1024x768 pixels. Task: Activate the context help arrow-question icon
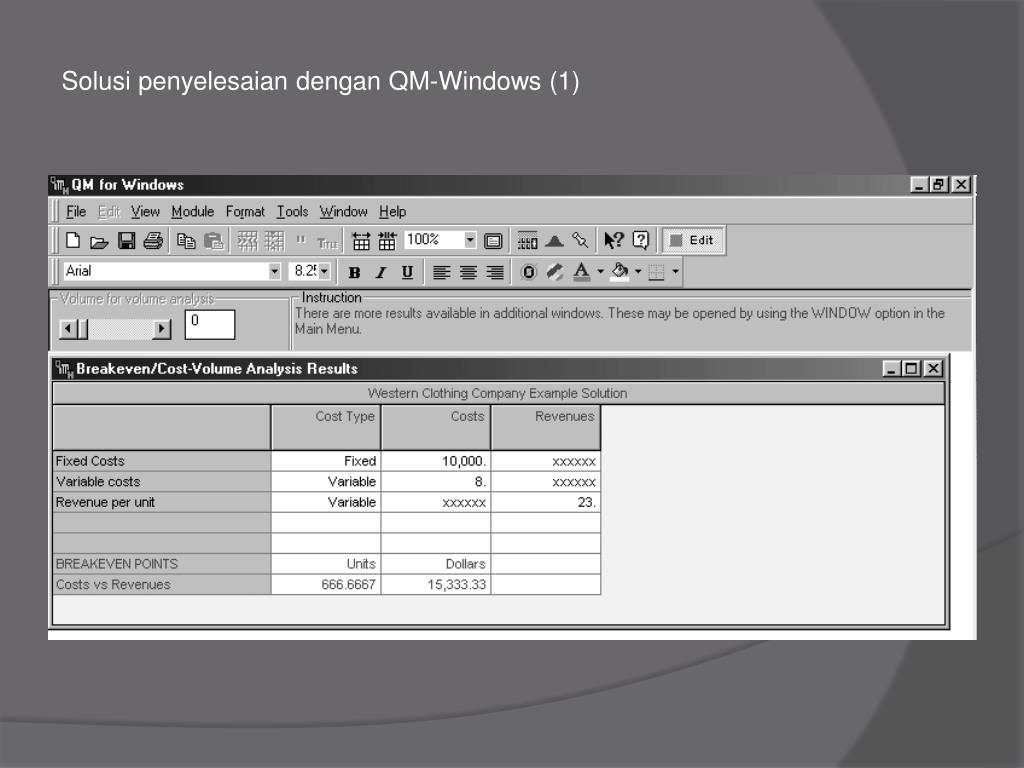[614, 241]
